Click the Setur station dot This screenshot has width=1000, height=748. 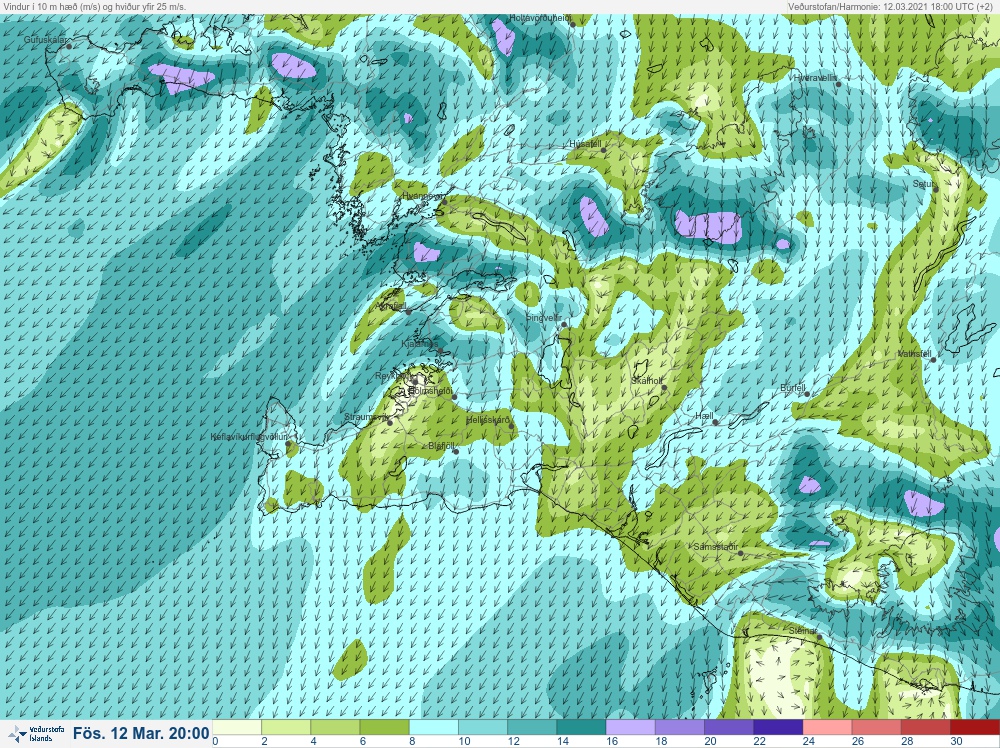936,189
